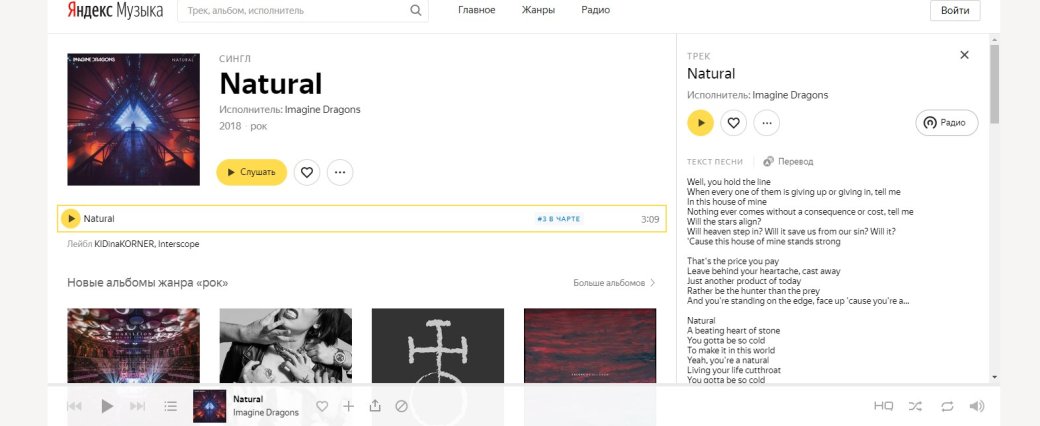Open the Yandex Music logo home link
Screen dimensions: 1040x426
tap(115, 10)
